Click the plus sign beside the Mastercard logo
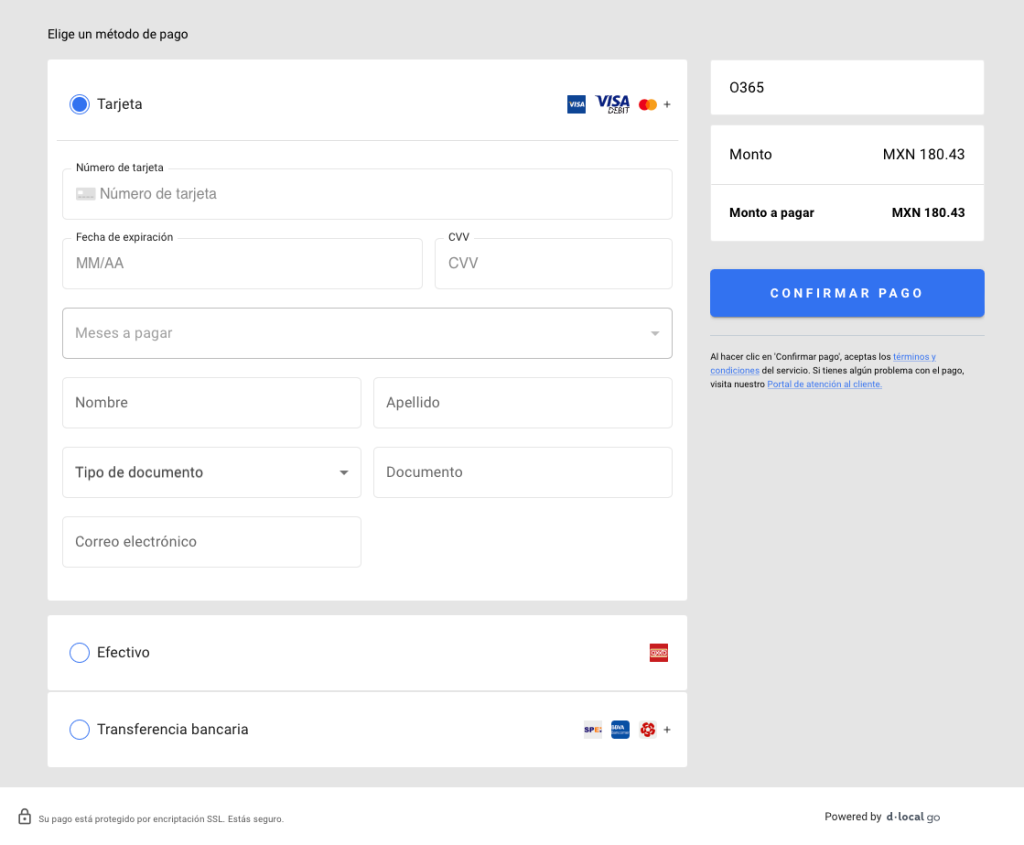This screenshot has width=1024, height=845. (667, 104)
